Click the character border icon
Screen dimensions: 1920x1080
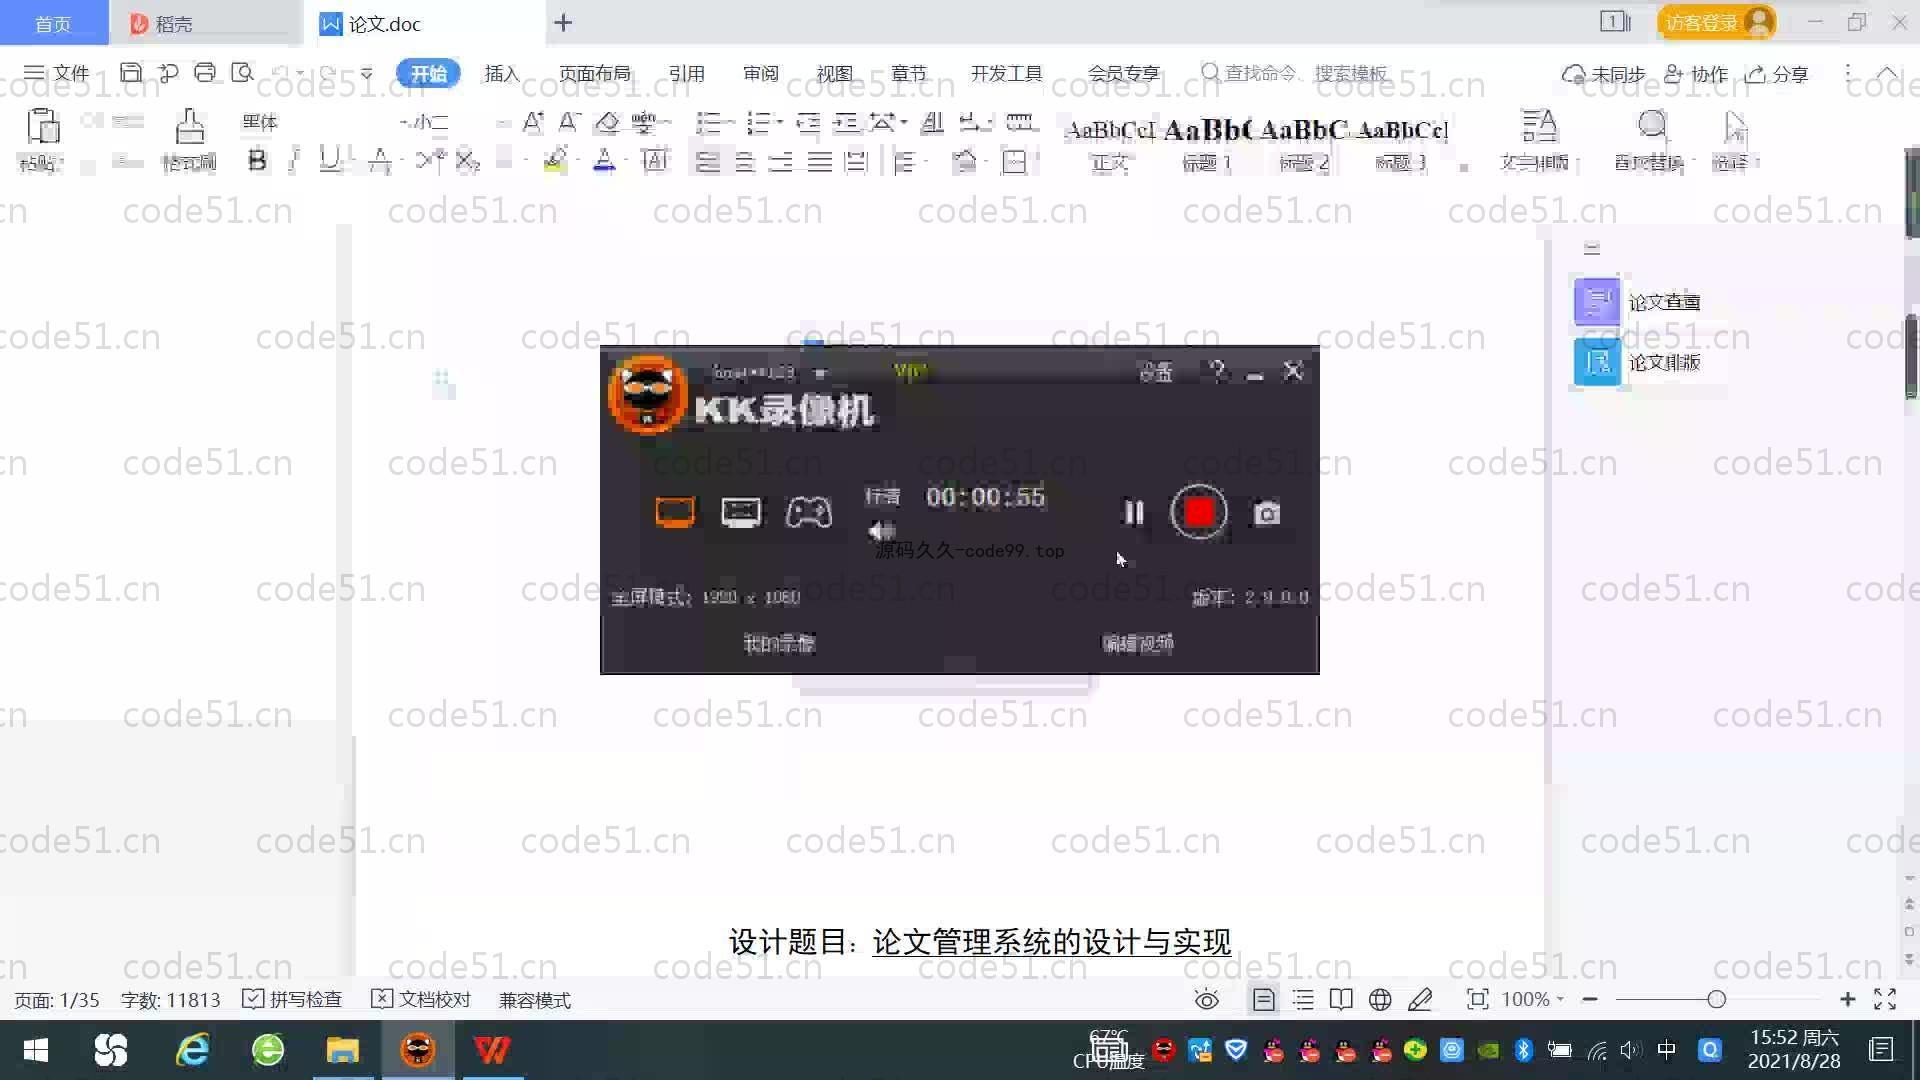coord(655,161)
